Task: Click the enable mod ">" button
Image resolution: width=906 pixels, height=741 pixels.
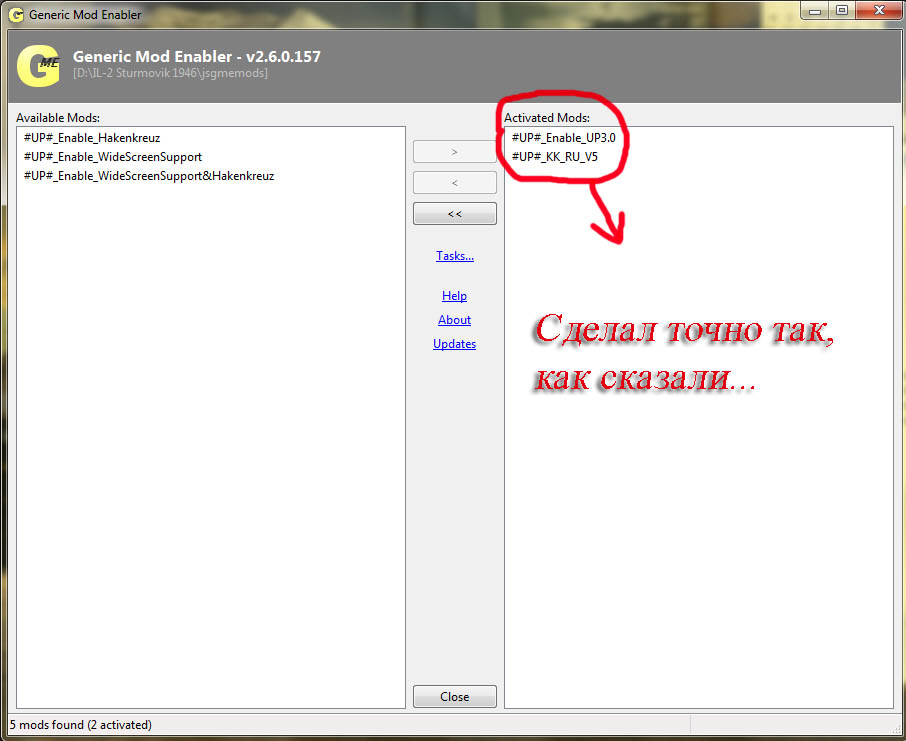Action: 455,152
